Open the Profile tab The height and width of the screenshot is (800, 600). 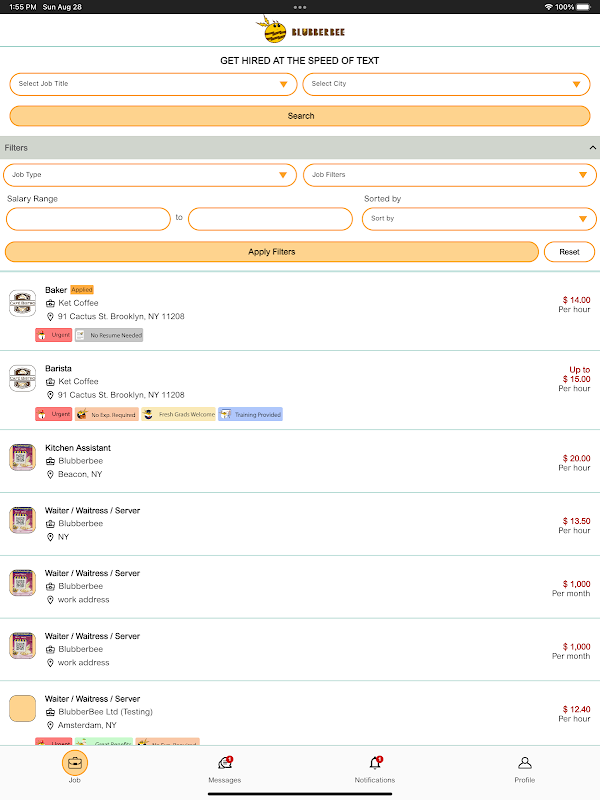[x=524, y=769]
